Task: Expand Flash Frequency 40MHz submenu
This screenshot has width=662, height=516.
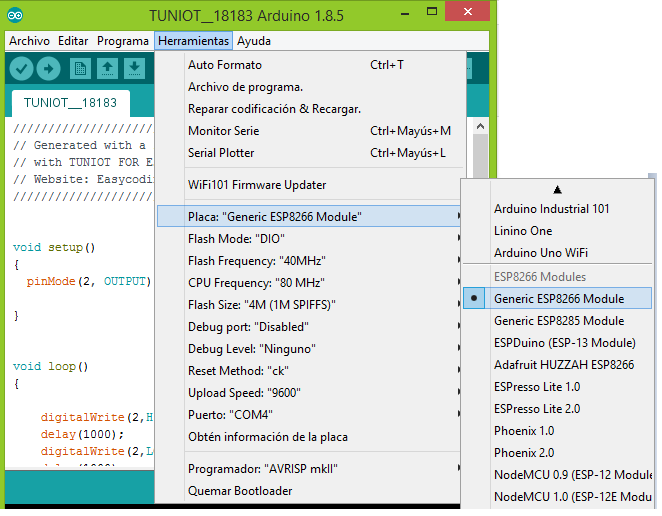Action: tap(309, 261)
